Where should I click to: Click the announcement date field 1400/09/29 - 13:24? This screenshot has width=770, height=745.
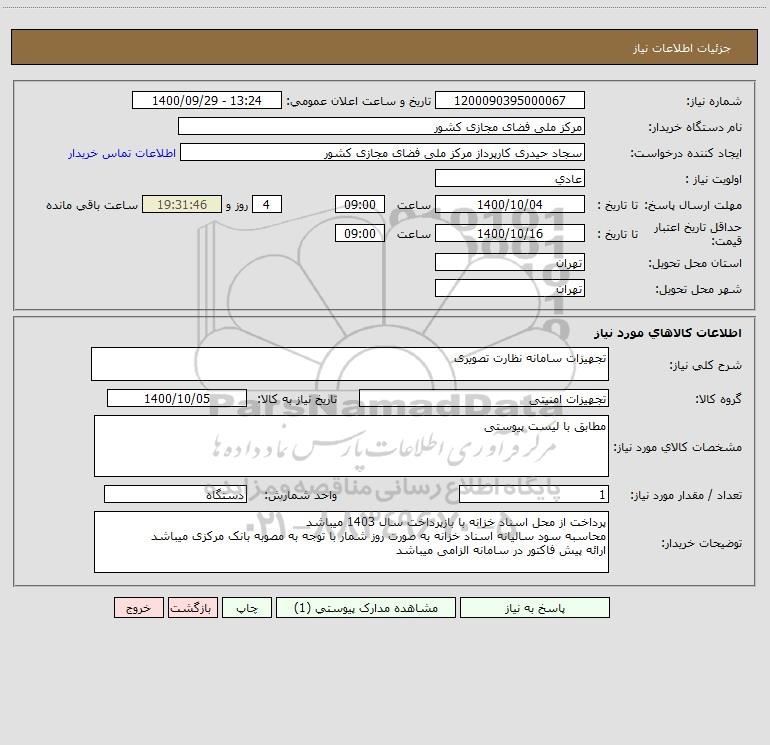point(207,100)
